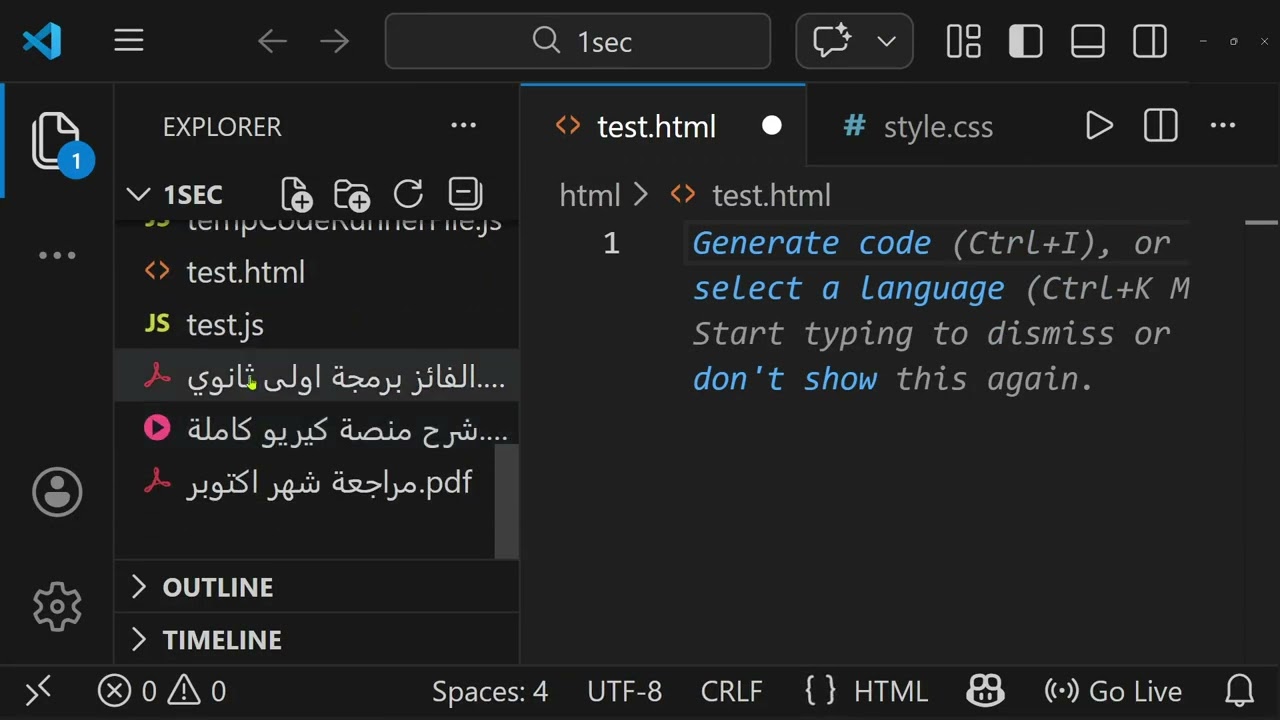Viewport: 1280px width, 720px height.
Task: Create a new folder in 1SEC
Action: pyautogui.click(x=352, y=194)
